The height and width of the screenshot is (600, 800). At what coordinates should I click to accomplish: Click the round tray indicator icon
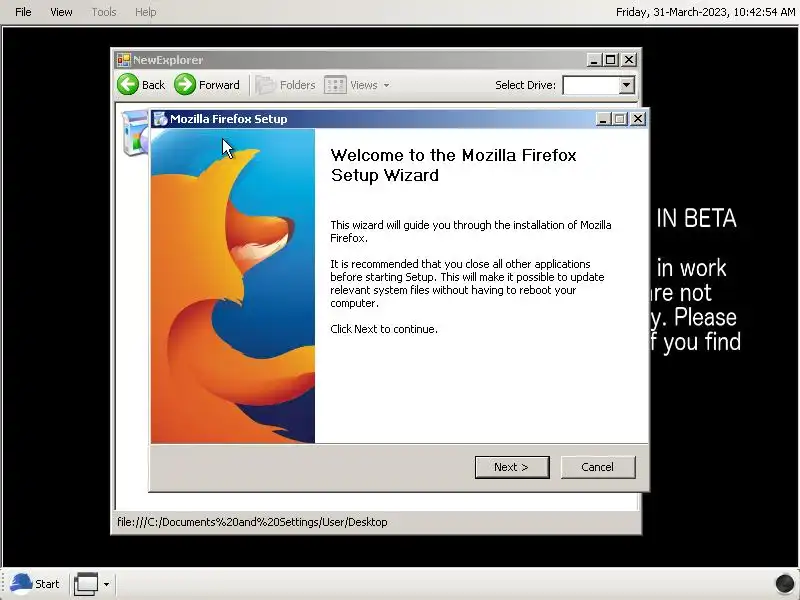pos(784,583)
